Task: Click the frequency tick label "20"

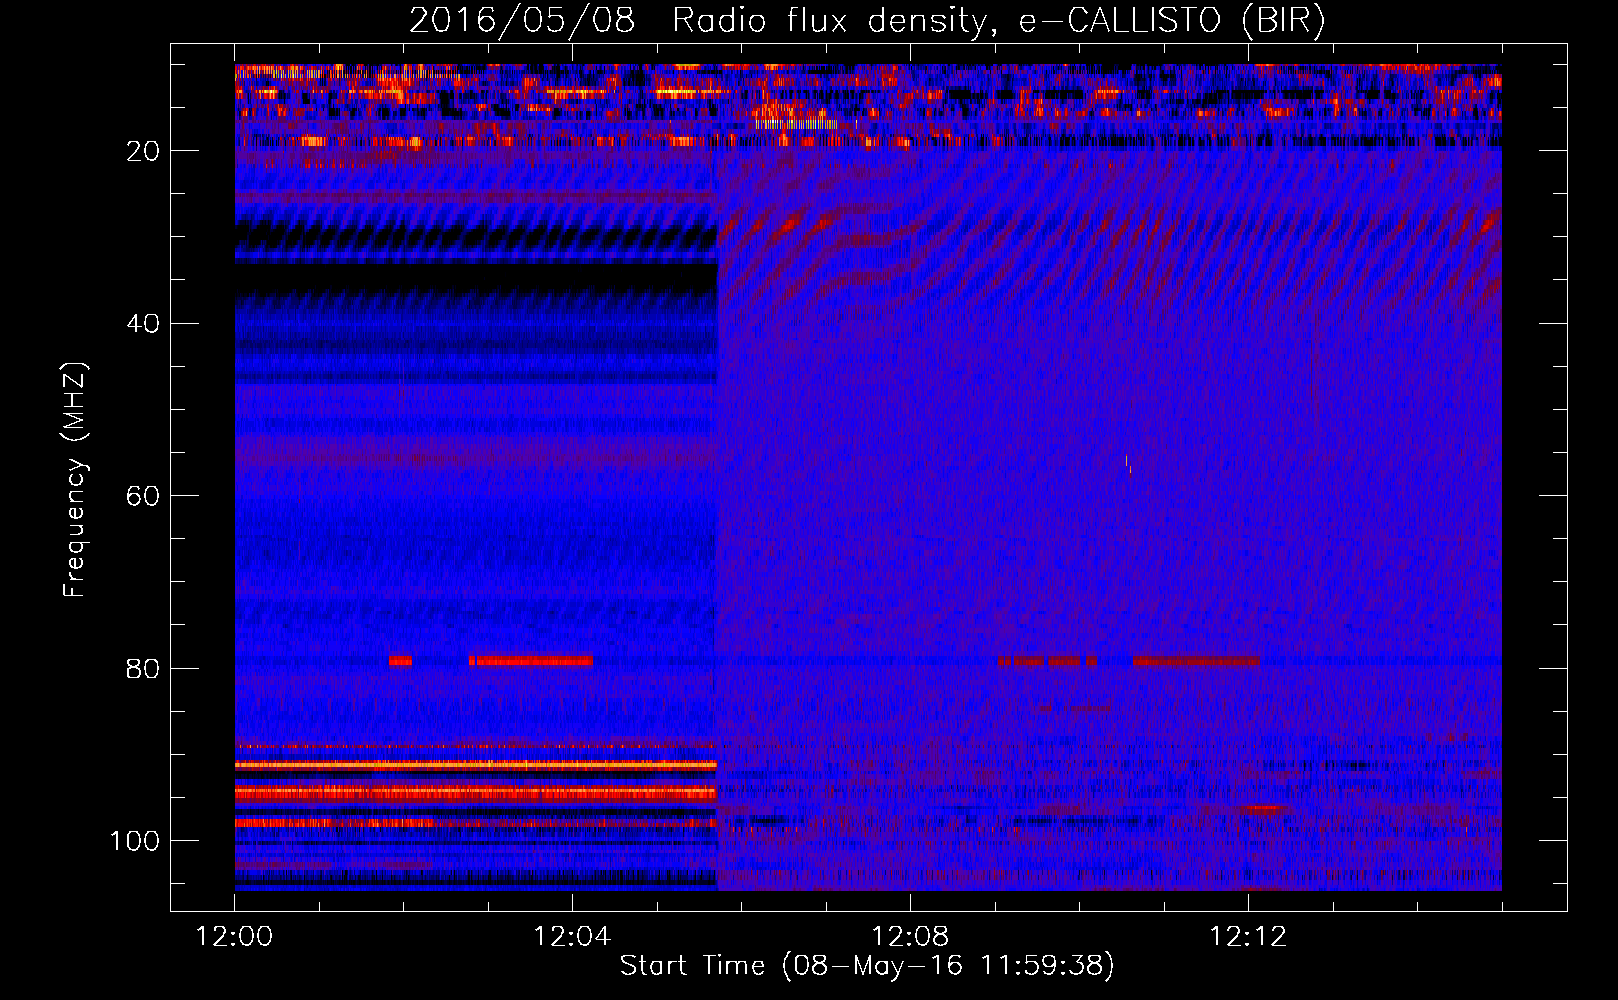Action: point(143,151)
